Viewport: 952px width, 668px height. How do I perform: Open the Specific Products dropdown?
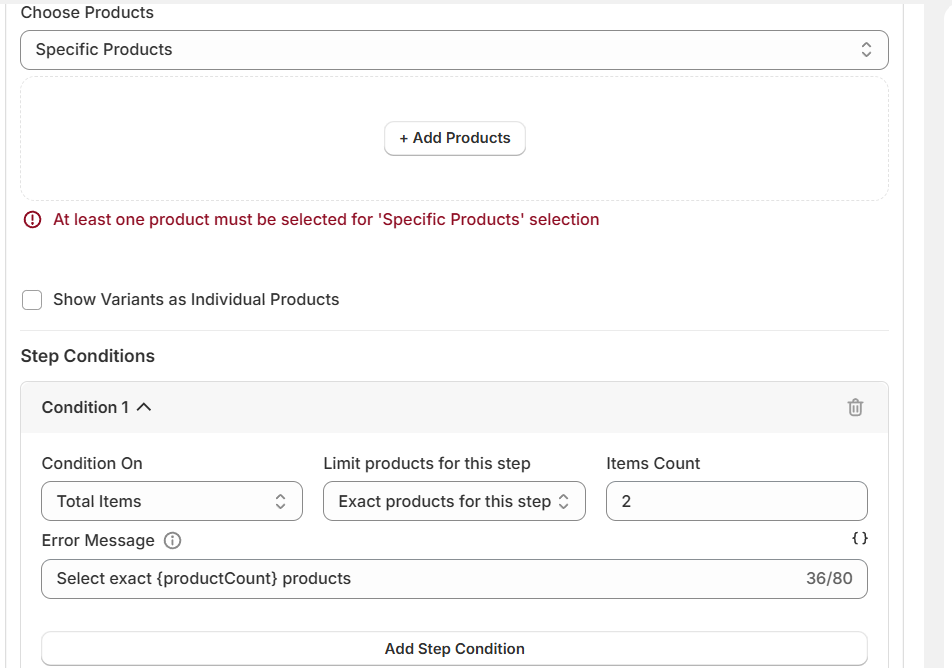click(x=454, y=50)
